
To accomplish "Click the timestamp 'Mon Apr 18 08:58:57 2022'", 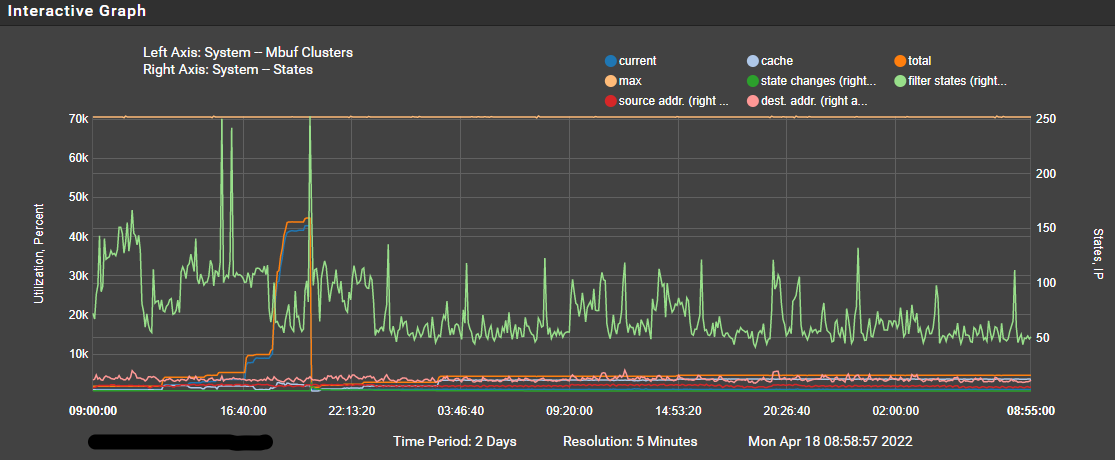I will (x=831, y=442).
